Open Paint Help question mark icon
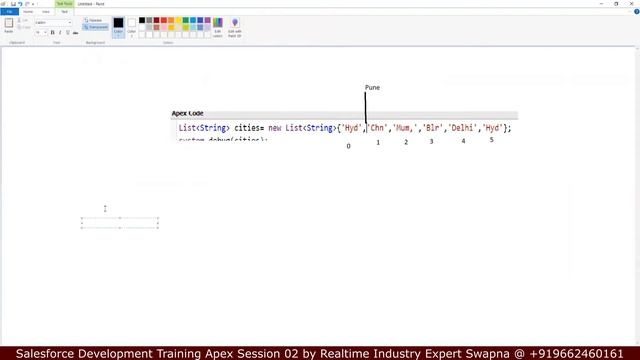 click(636, 11)
